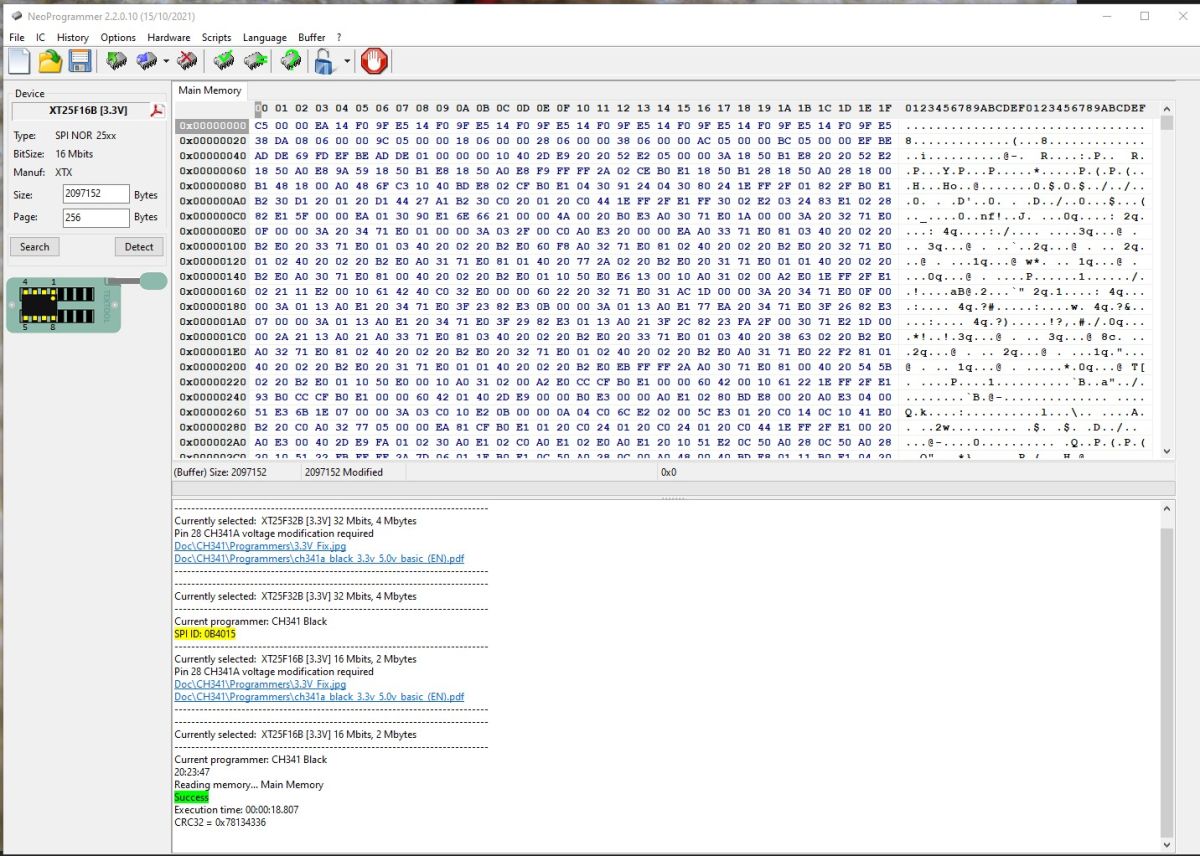This screenshot has height=856, width=1200.
Task: Open first ch341a_black basic (EN).pdf link under XT25F32B
Action: click(319, 559)
